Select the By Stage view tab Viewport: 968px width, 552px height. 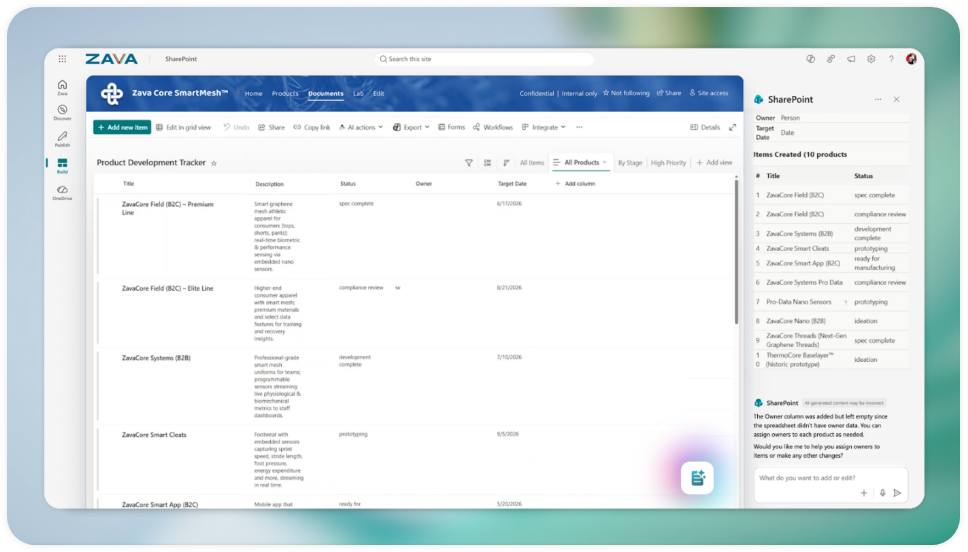pyautogui.click(x=630, y=163)
